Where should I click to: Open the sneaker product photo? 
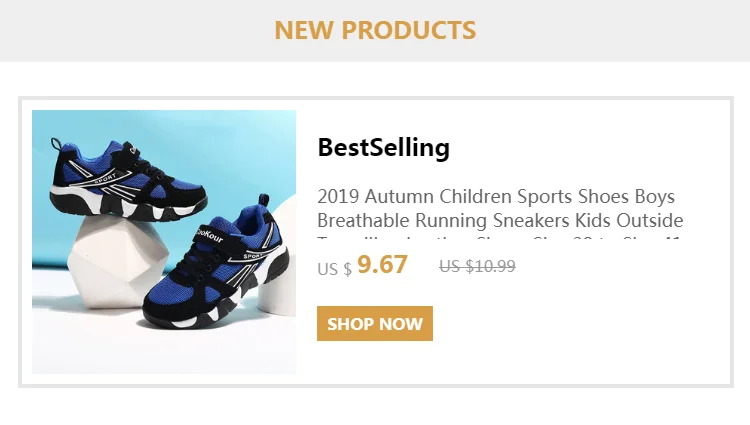(x=164, y=242)
